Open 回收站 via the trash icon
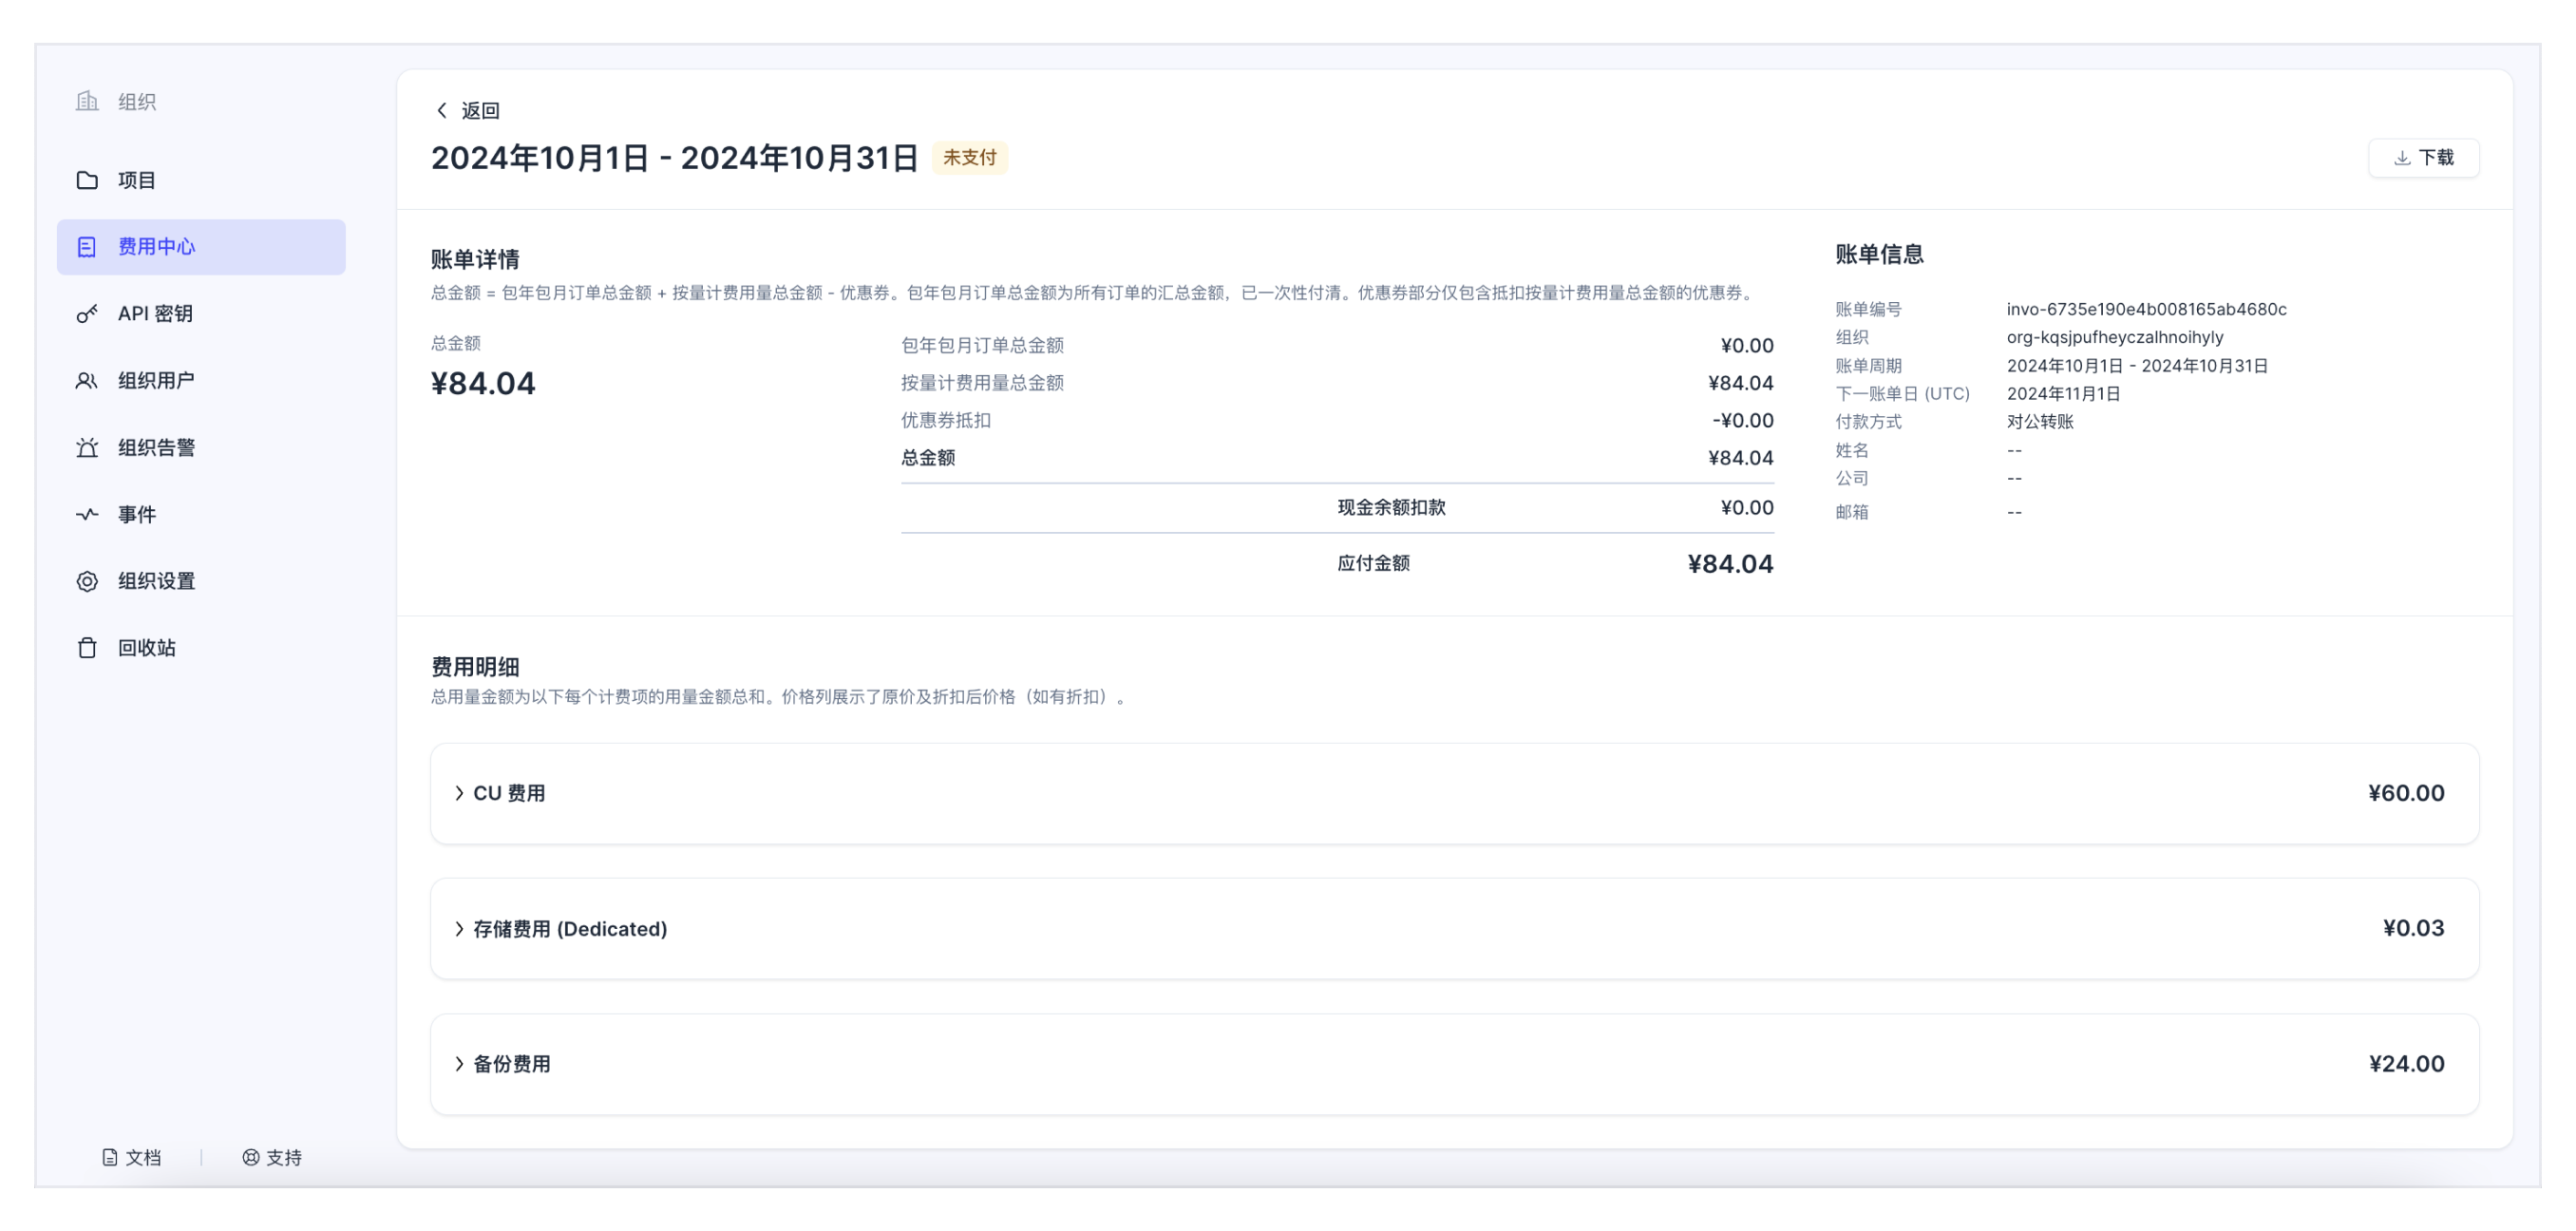The height and width of the screenshot is (1231, 2576). [x=87, y=647]
